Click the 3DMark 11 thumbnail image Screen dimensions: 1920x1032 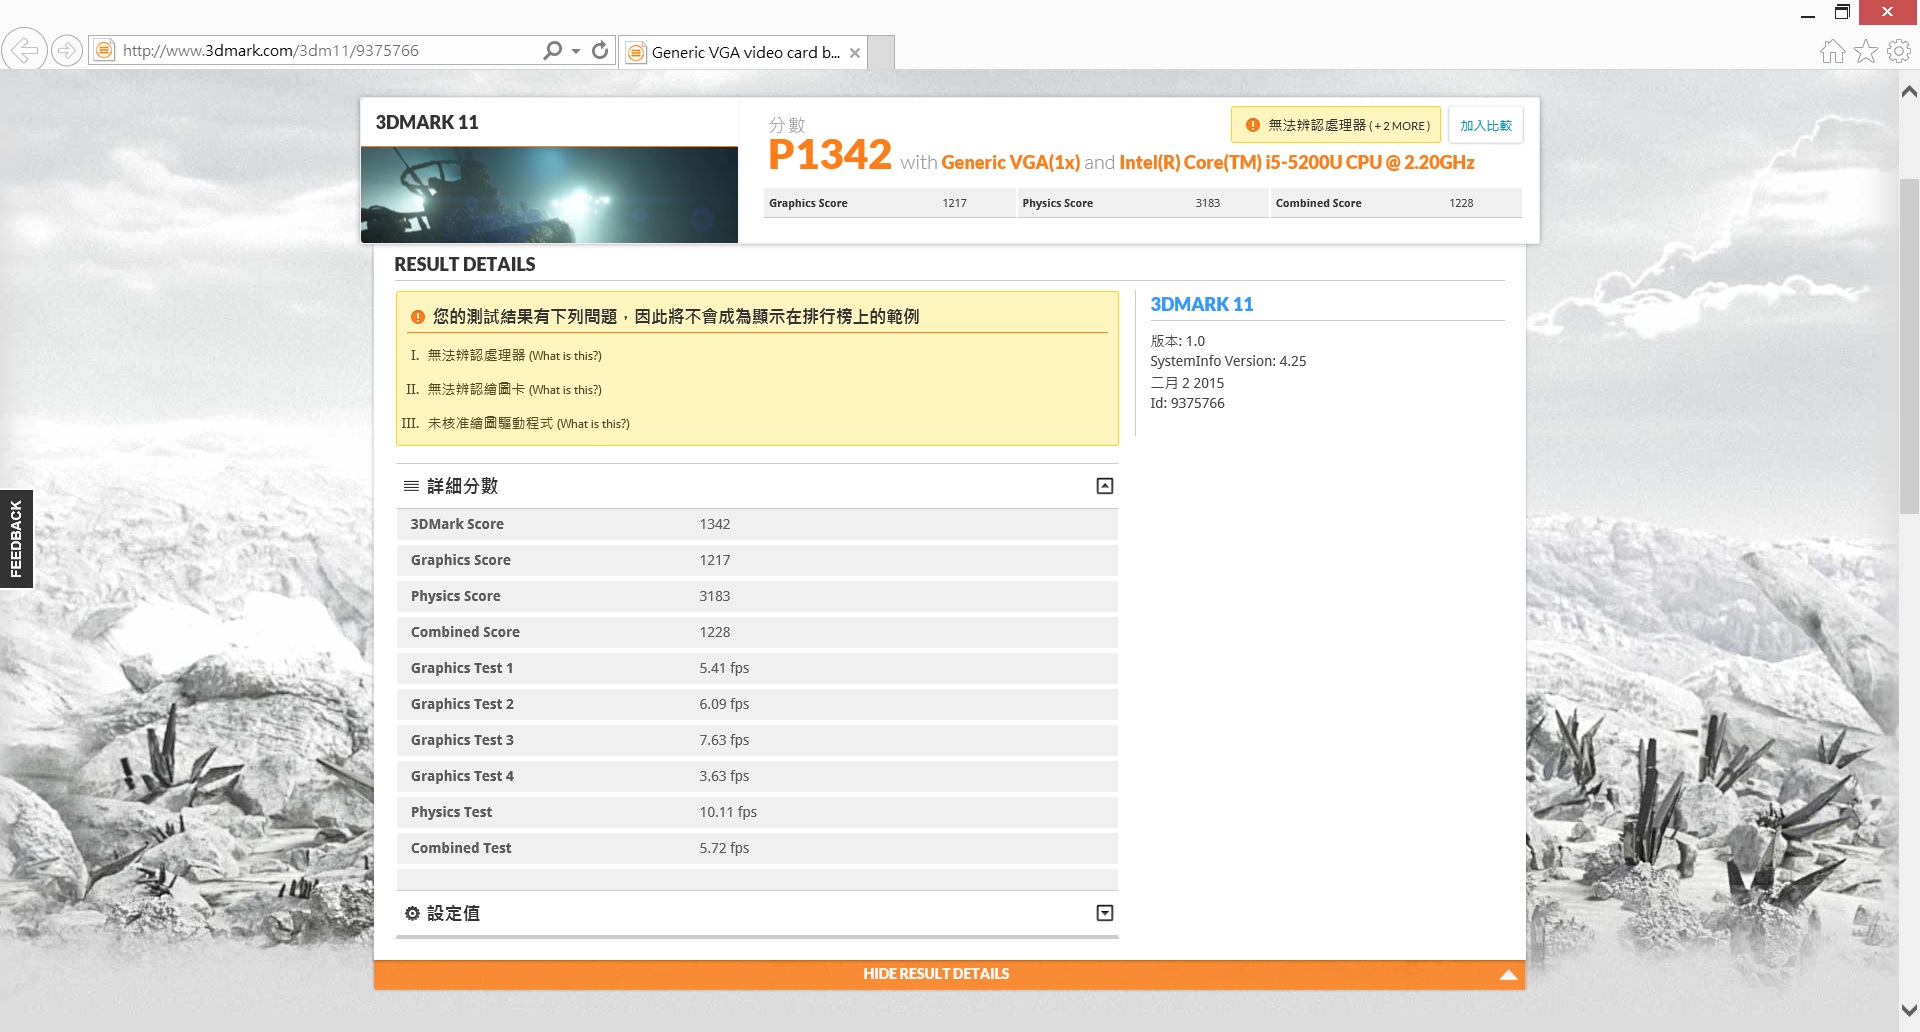point(549,195)
